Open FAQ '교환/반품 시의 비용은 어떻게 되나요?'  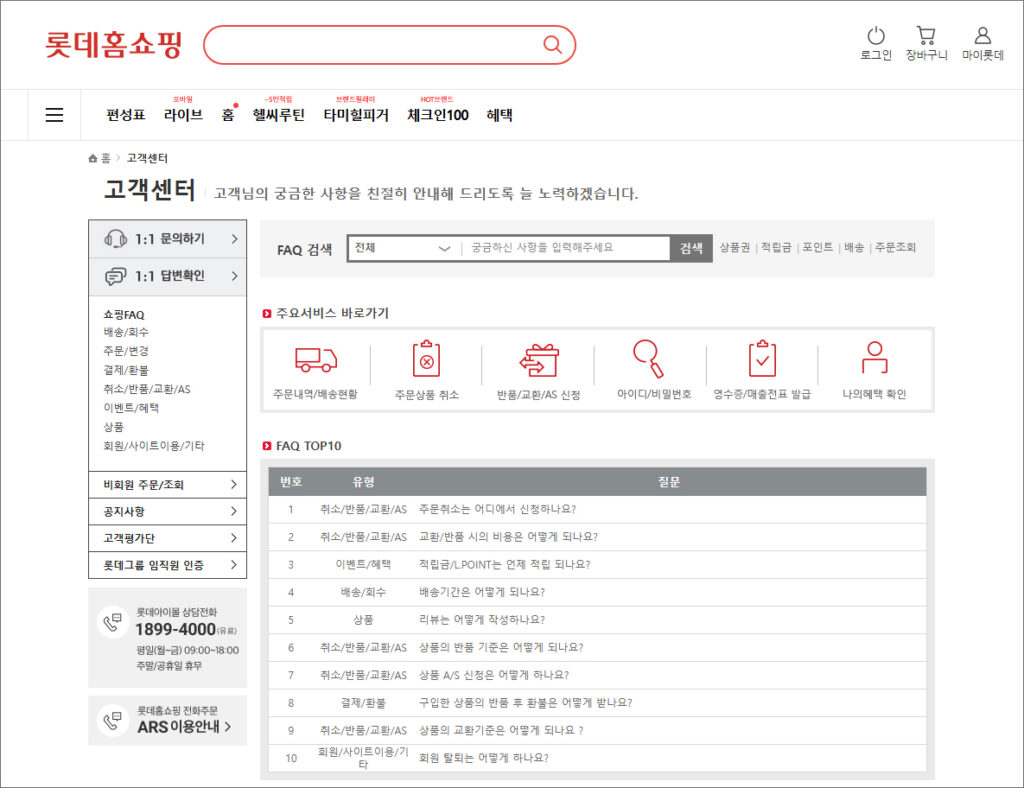[x=508, y=537]
